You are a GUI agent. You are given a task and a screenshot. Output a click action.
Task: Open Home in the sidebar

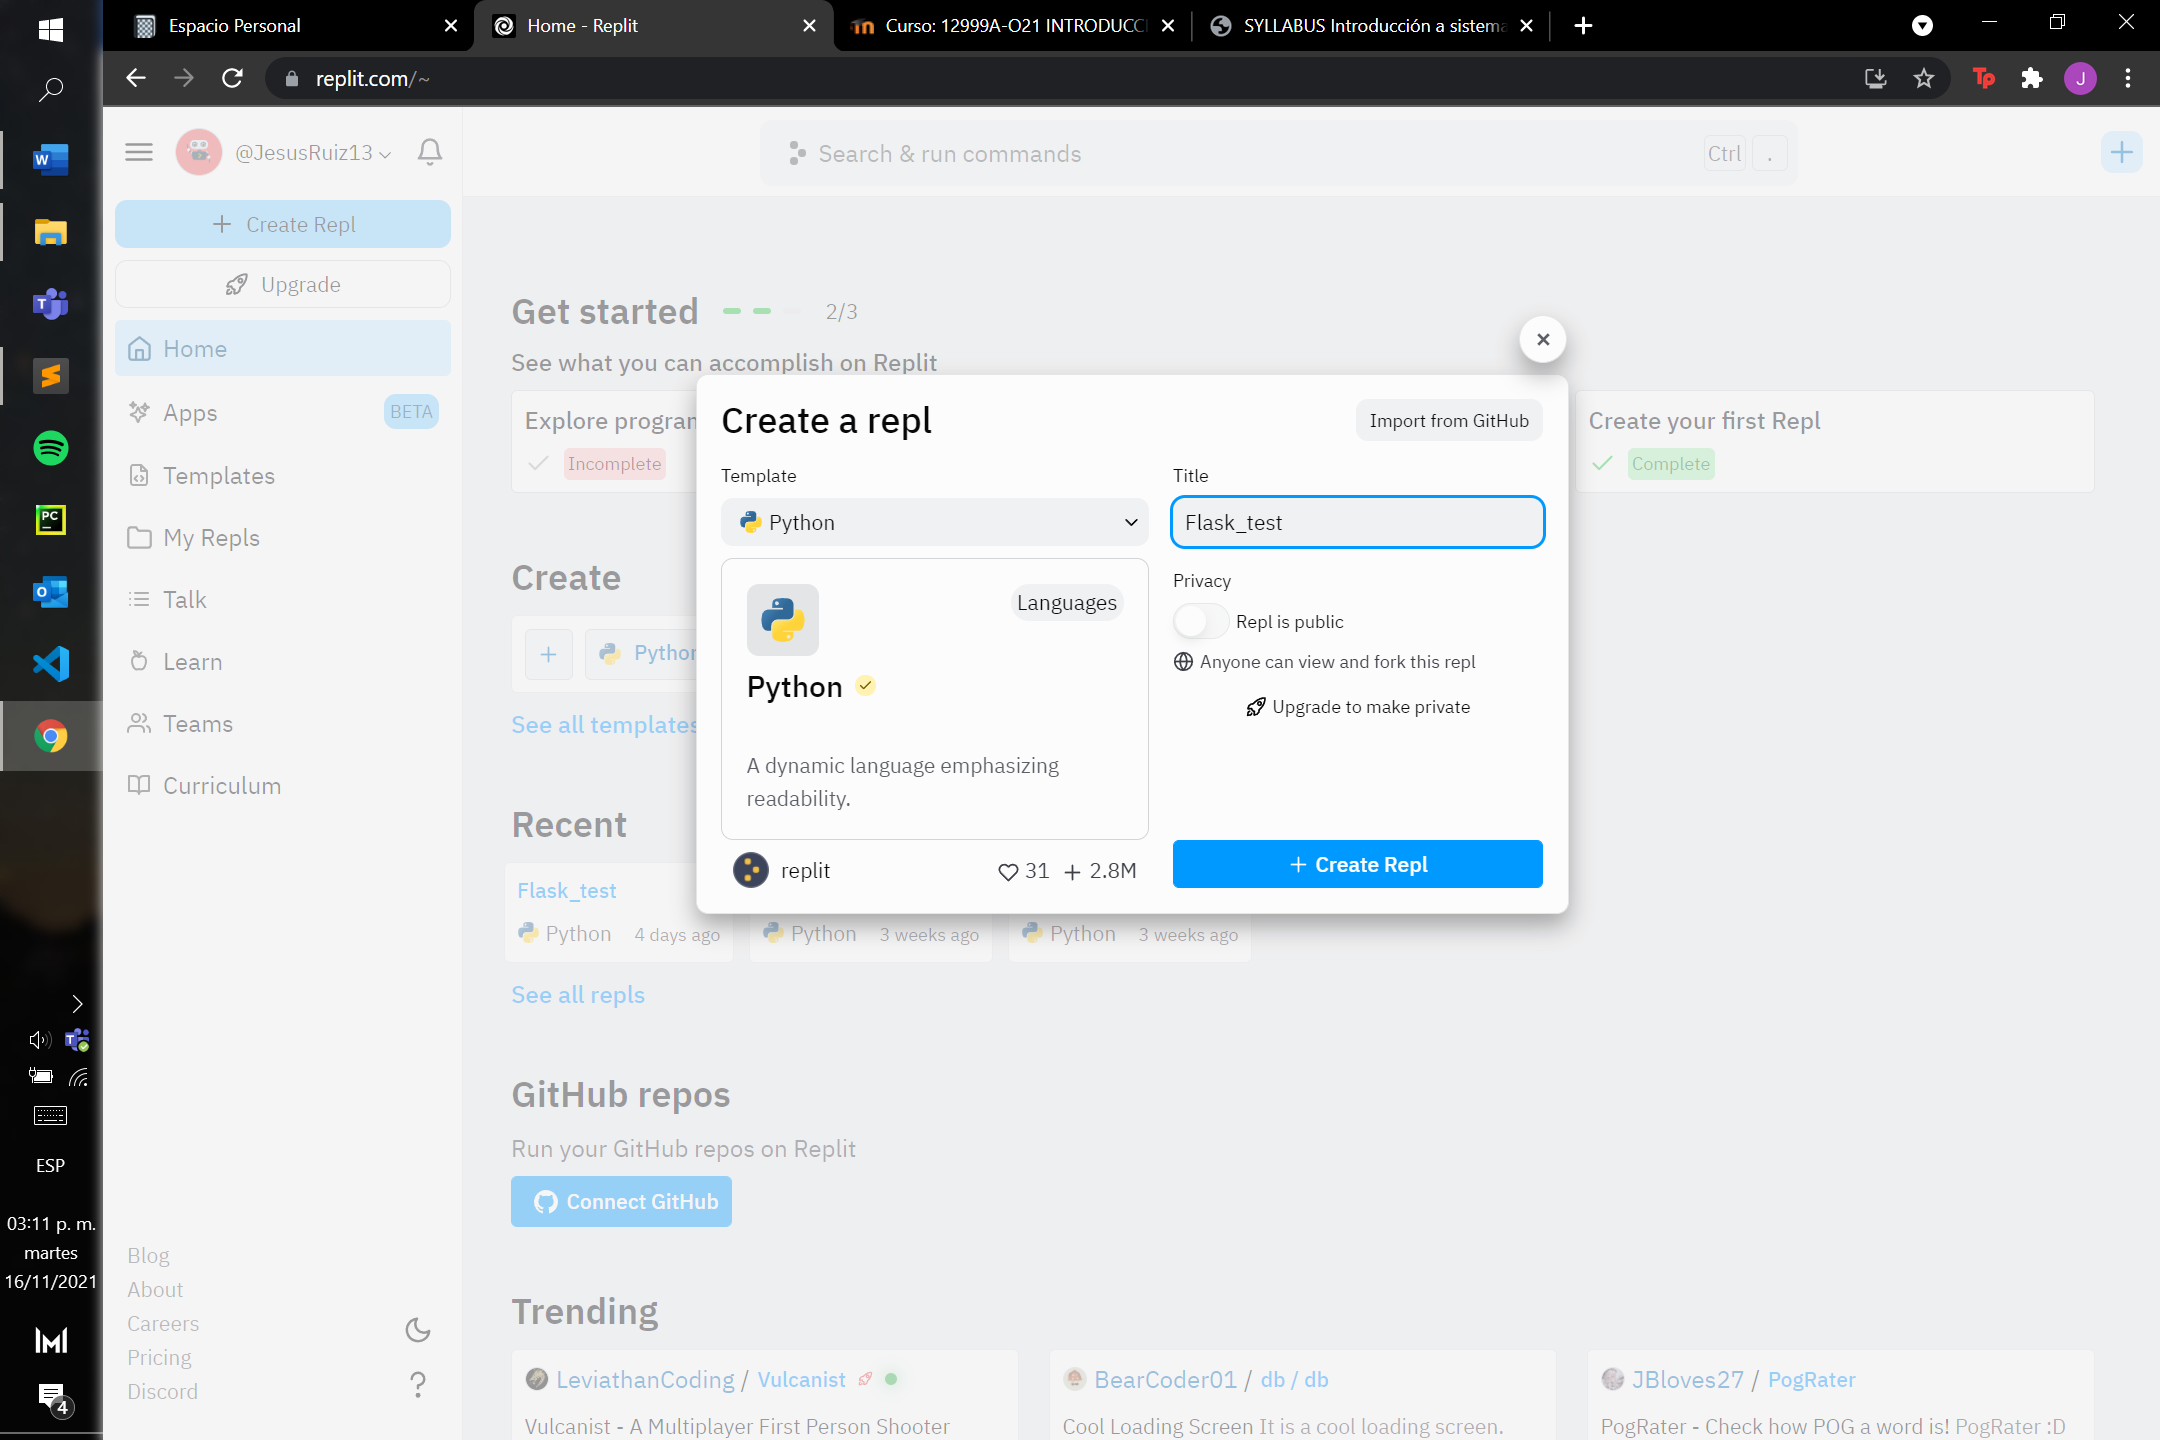tap(283, 348)
